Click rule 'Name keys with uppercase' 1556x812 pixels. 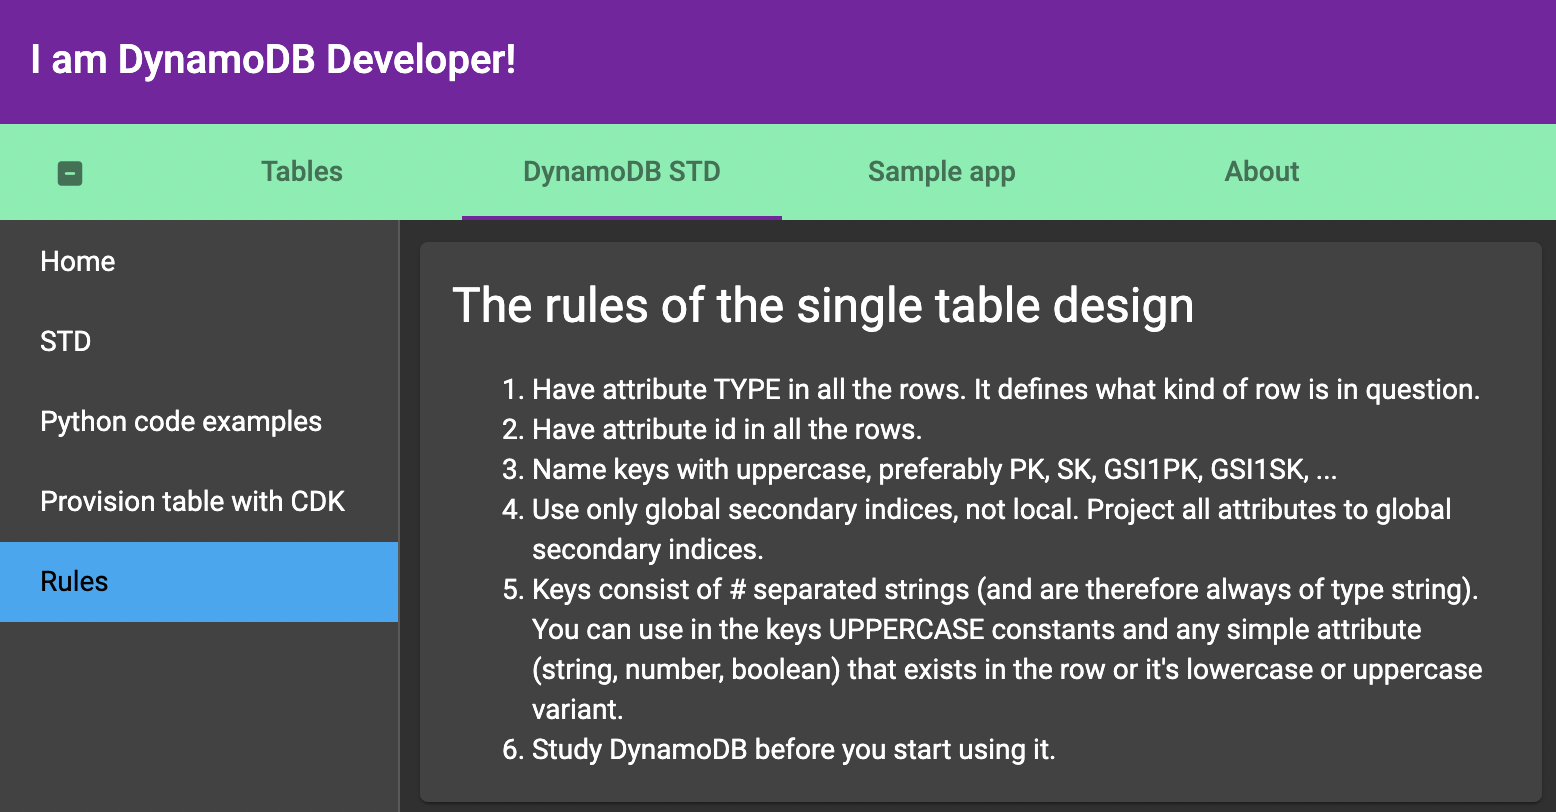[x=934, y=470]
